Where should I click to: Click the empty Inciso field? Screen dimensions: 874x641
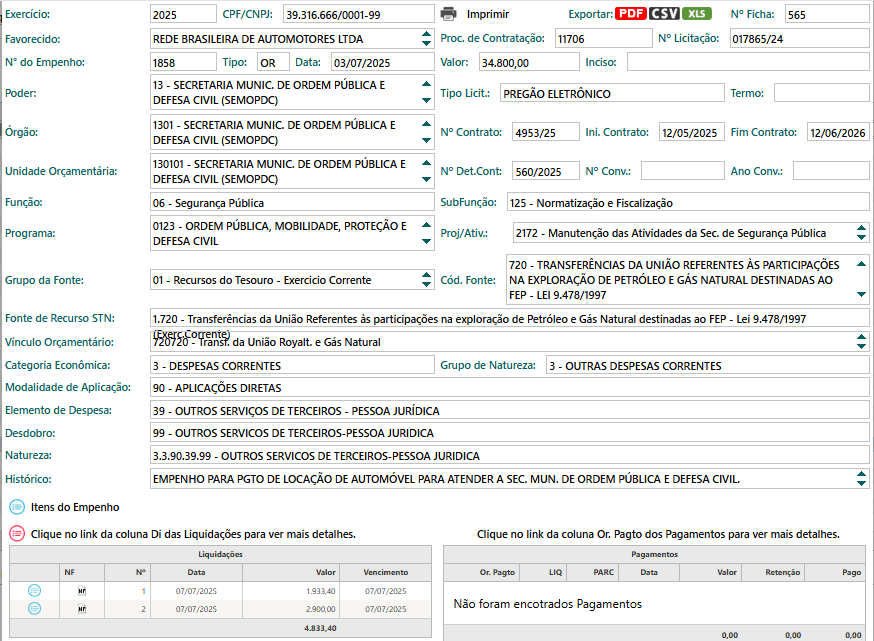(749, 62)
